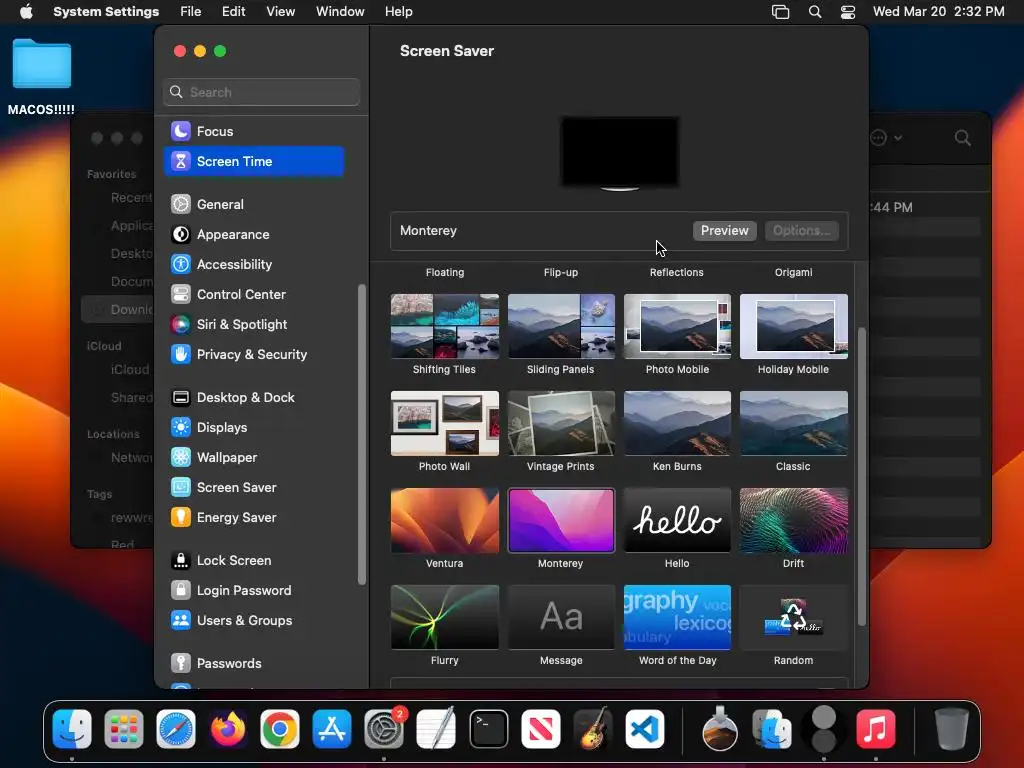Select Photo Wall screen saver
Screen dimensions: 1024x768
tap(445, 423)
